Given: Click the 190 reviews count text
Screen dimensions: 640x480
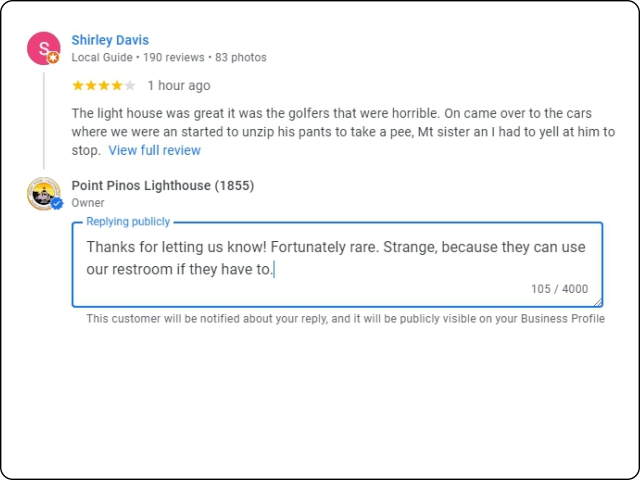Looking at the screenshot, I should [173, 57].
